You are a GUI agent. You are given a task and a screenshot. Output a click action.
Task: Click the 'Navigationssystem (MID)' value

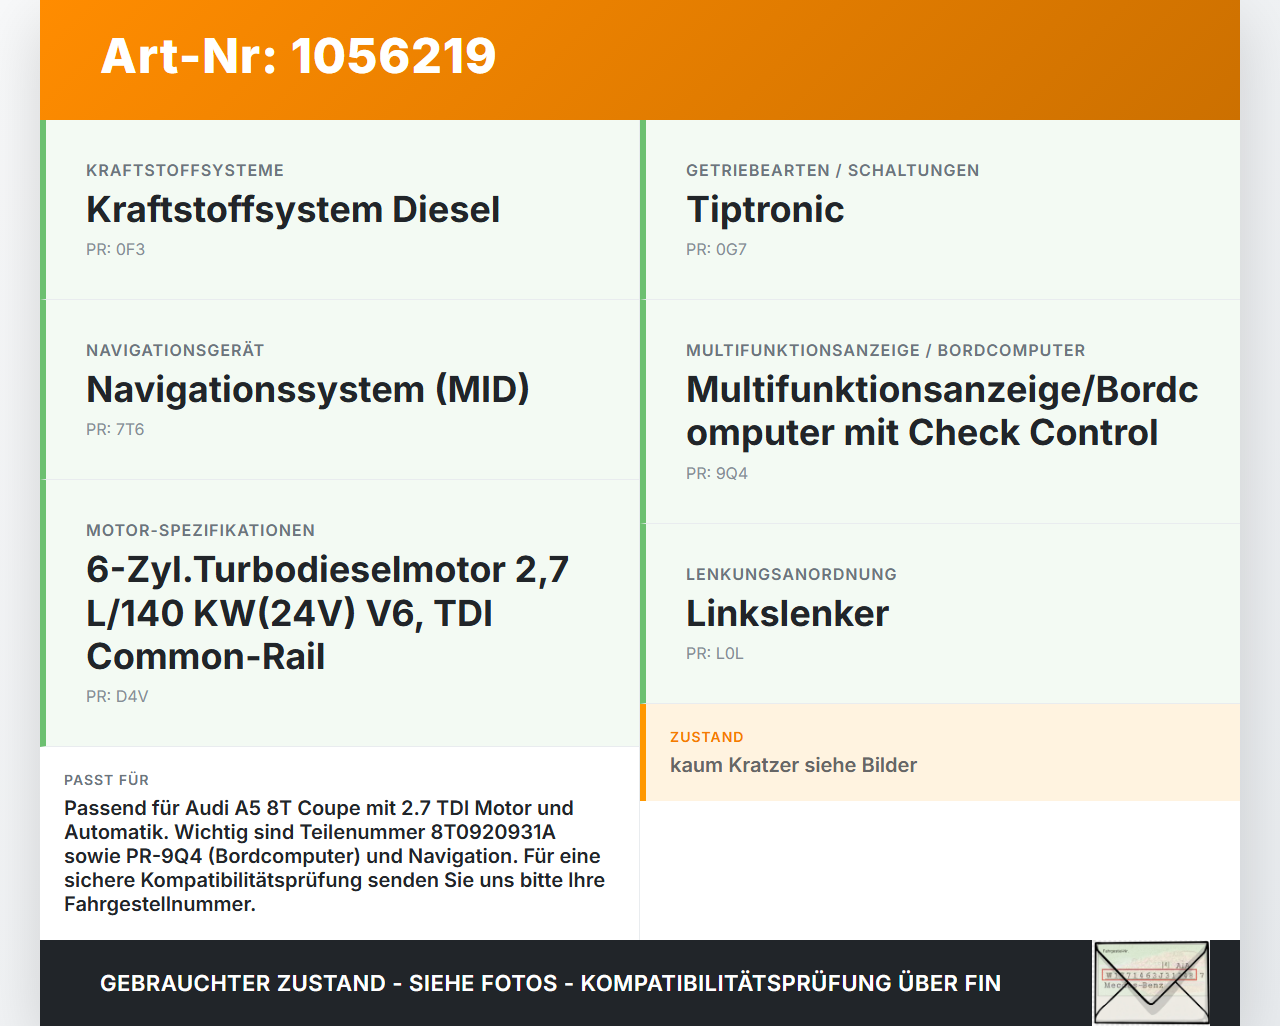[308, 390]
